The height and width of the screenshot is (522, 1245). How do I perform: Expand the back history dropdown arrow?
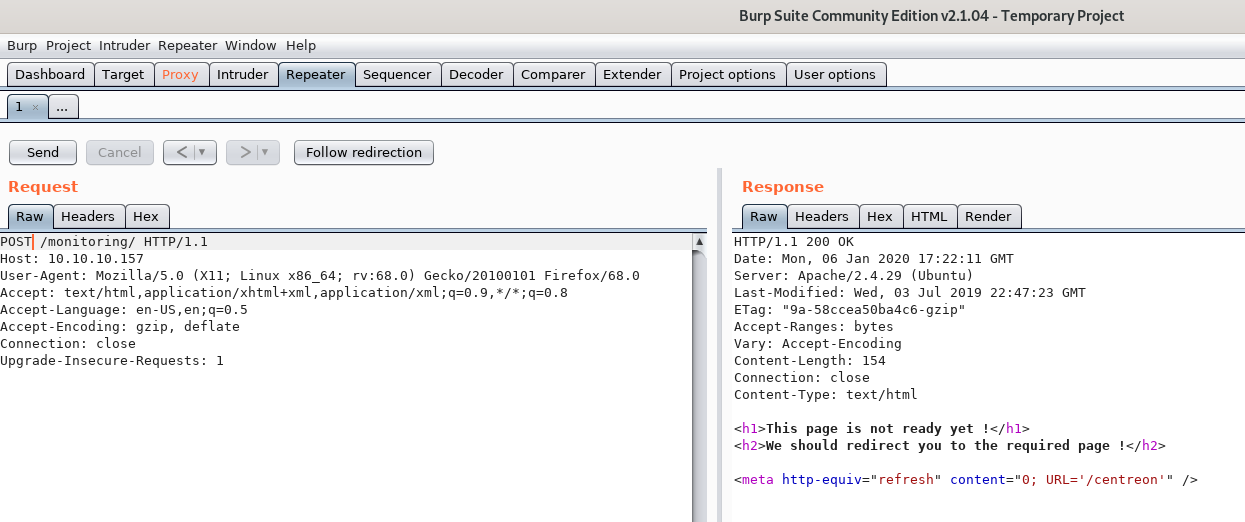click(x=203, y=152)
